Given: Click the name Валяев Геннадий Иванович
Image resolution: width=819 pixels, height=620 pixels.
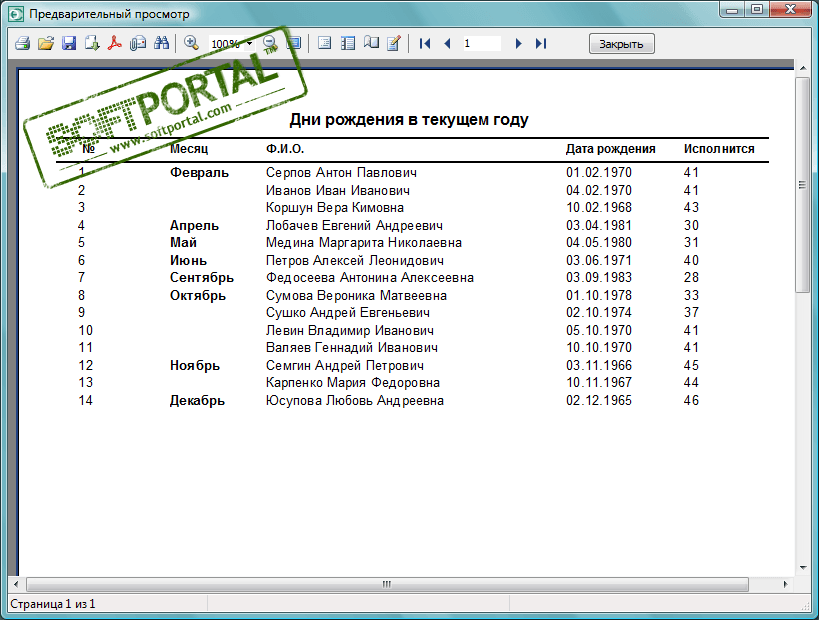Looking at the screenshot, I should 352,347.
